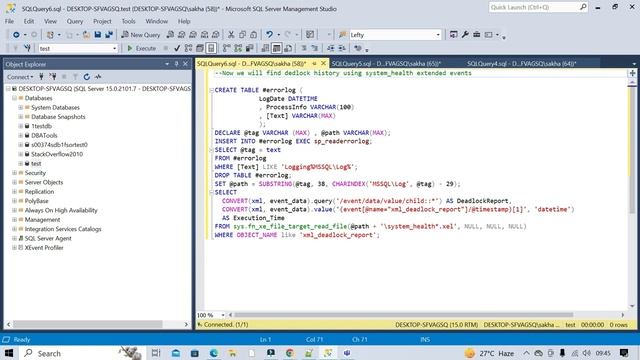
Task: Click the Object Explorer disconnect icon
Action: pyautogui.click(x=53, y=77)
